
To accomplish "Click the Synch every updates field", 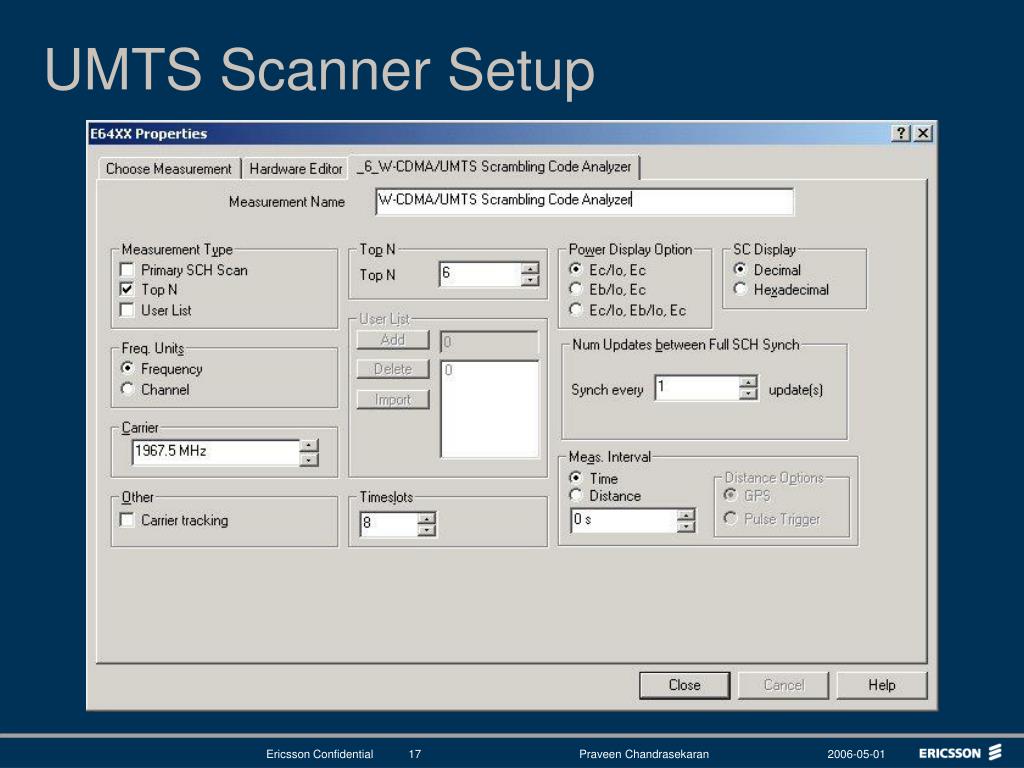I will coord(697,388).
